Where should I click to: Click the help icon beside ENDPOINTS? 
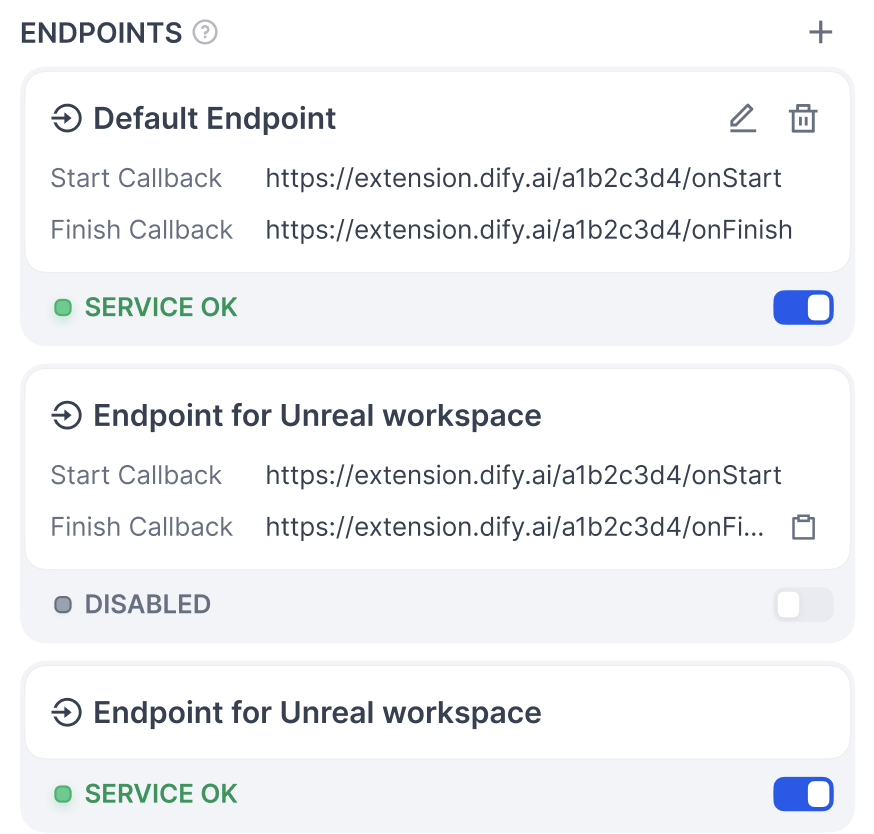(205, 33)
